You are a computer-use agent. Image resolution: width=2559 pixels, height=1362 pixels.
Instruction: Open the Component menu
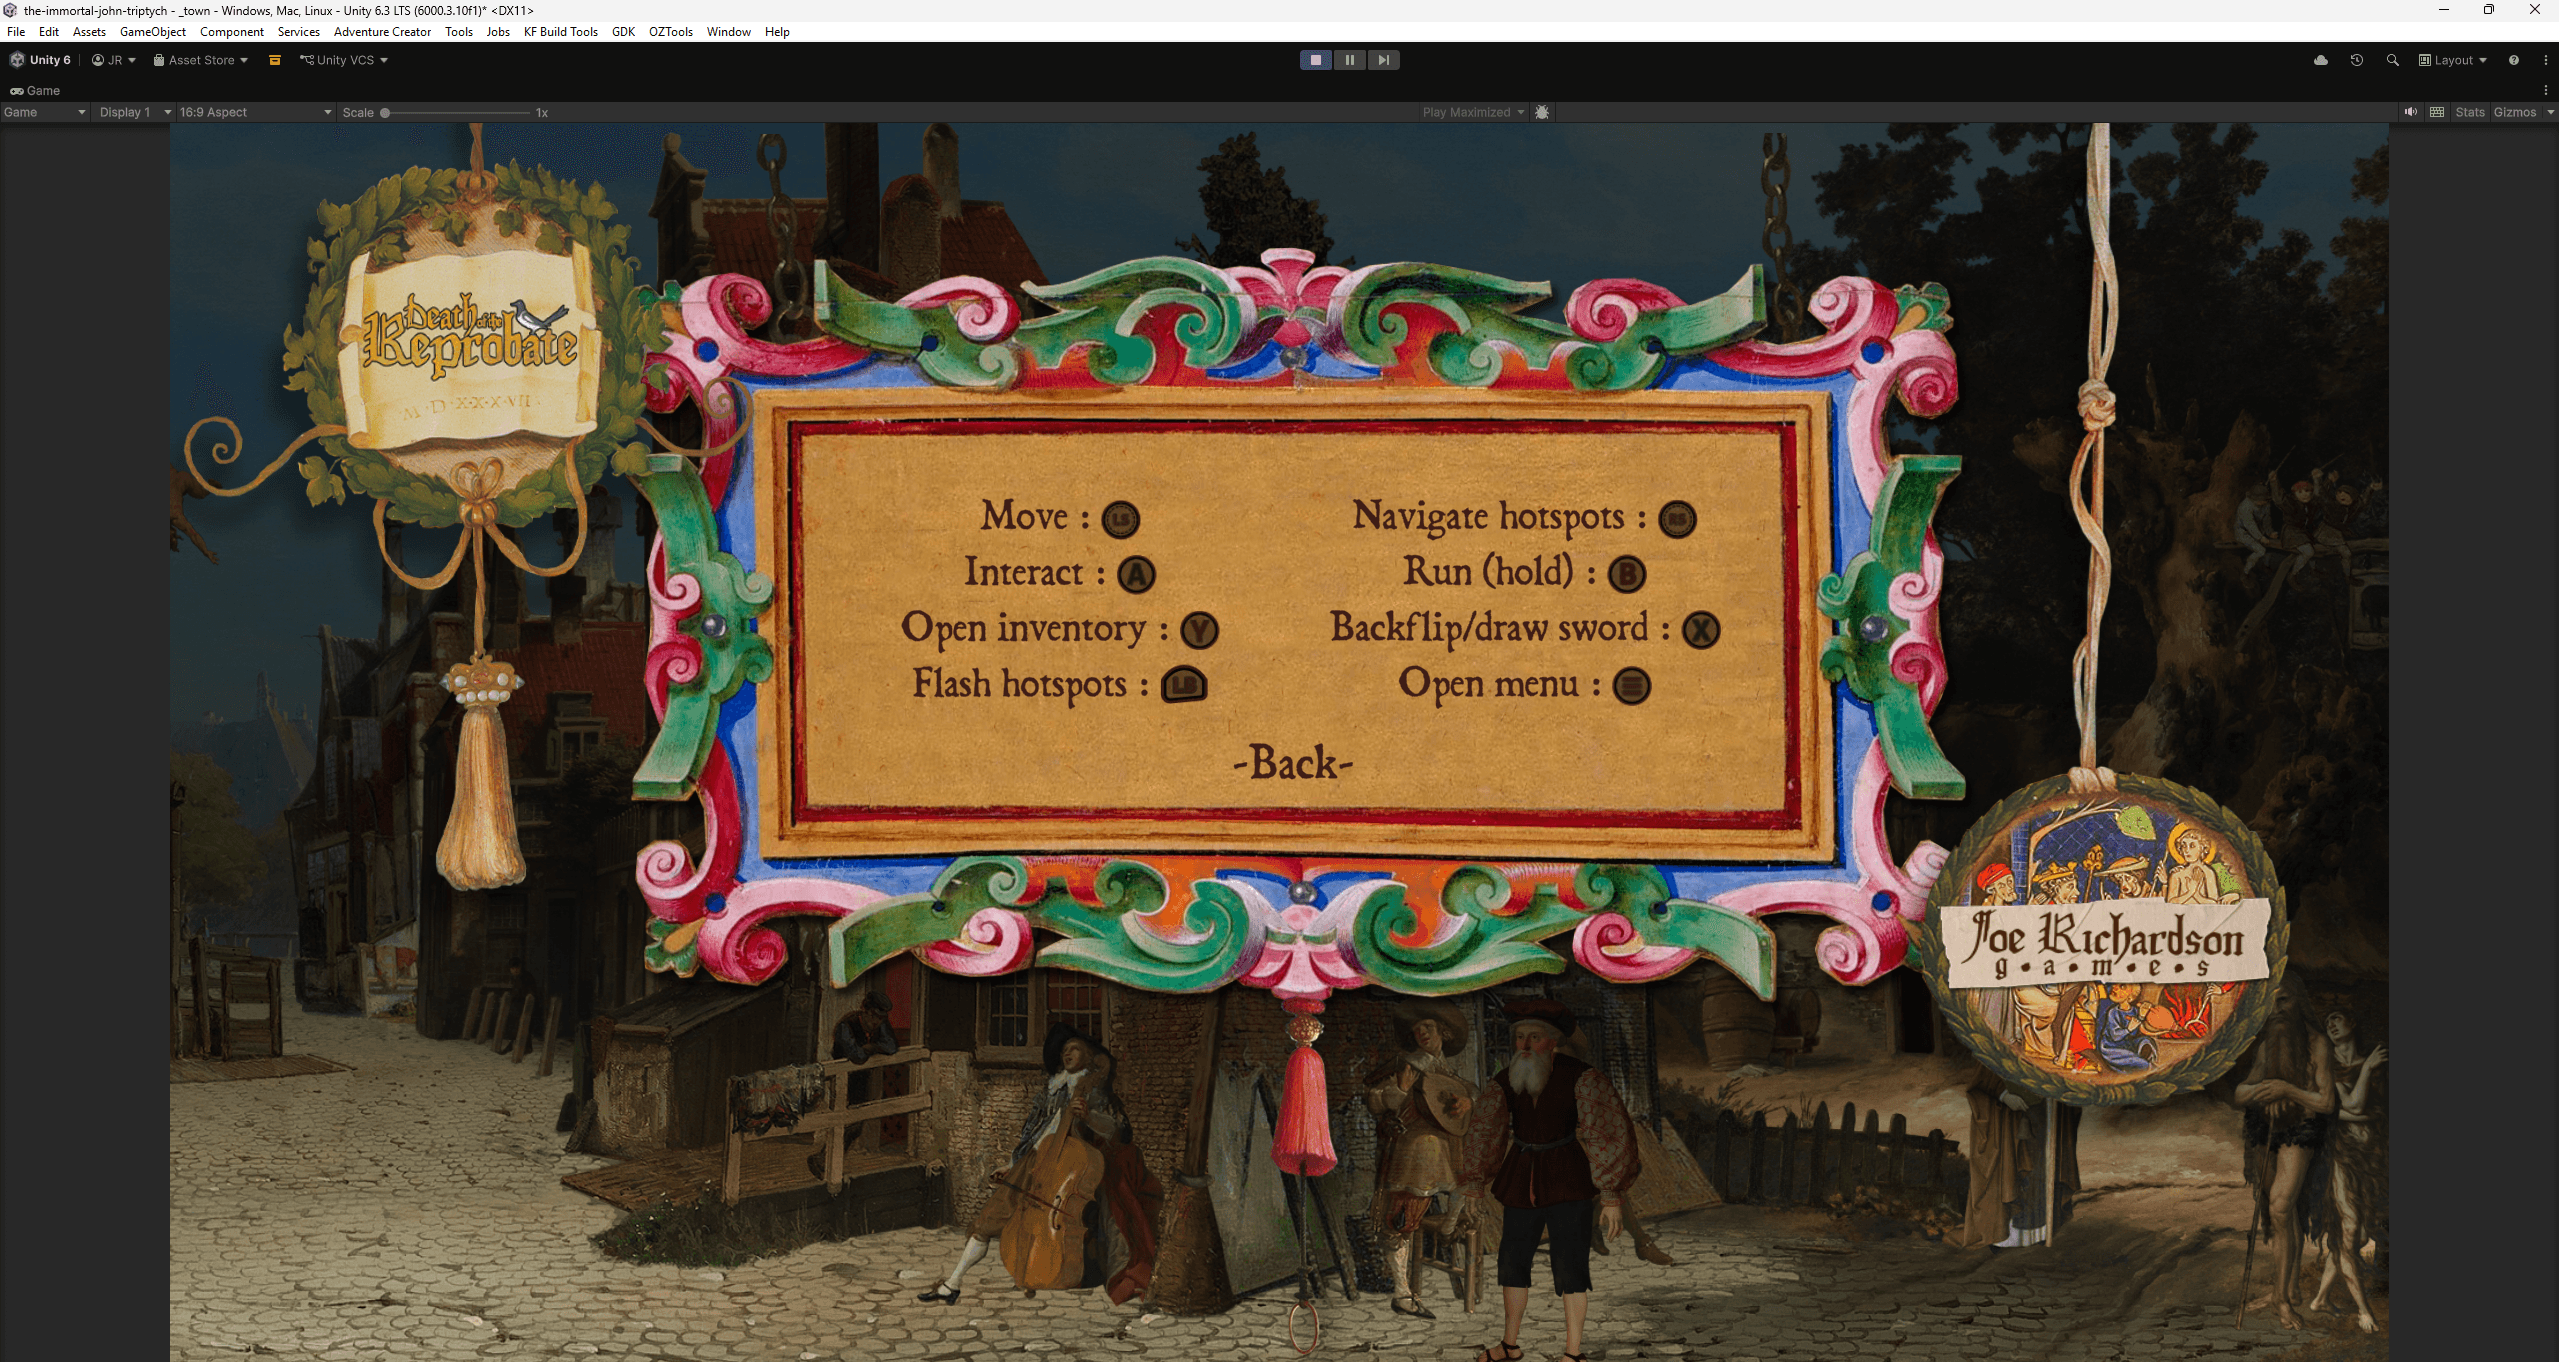pyautogui.click(x=232, y=32)
